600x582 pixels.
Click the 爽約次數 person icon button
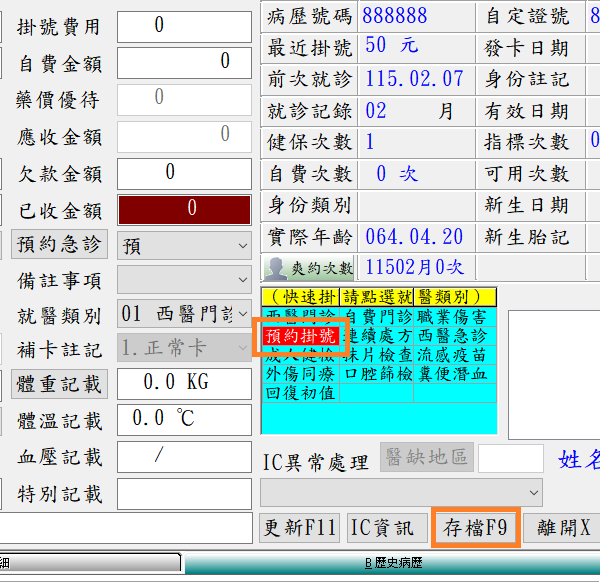click(308, 268)
